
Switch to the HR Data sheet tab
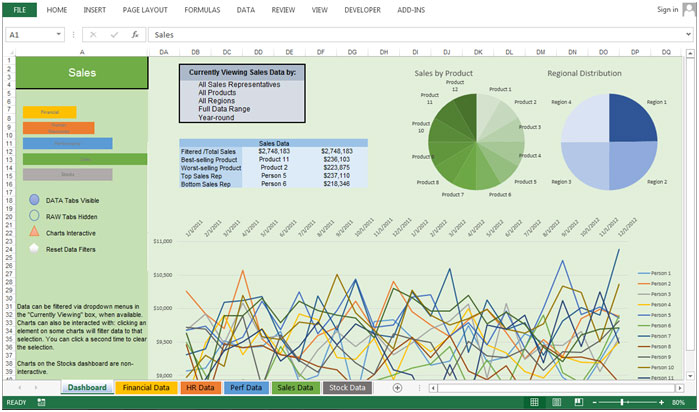200,387
